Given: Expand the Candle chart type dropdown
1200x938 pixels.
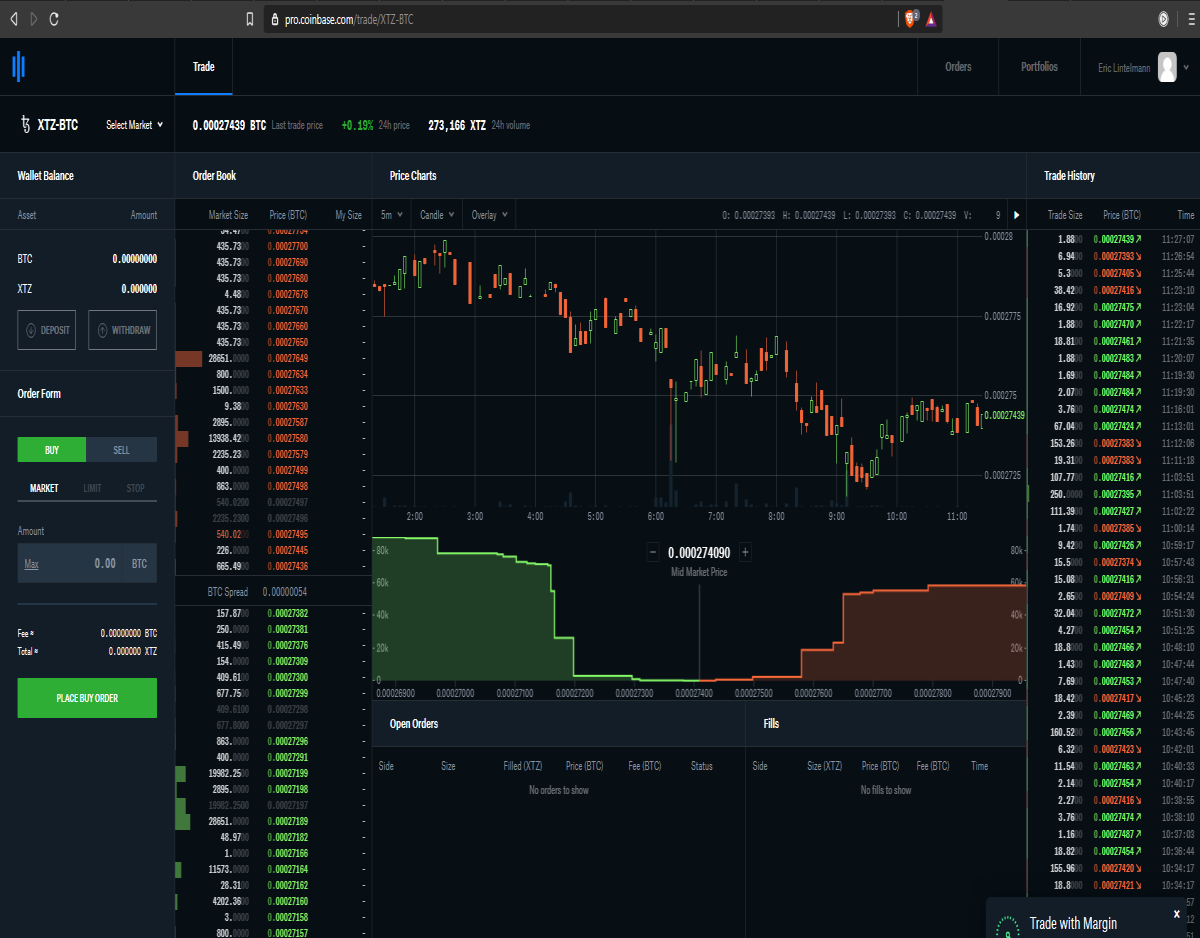Looking at the screenshot, I should coord(437,215).
